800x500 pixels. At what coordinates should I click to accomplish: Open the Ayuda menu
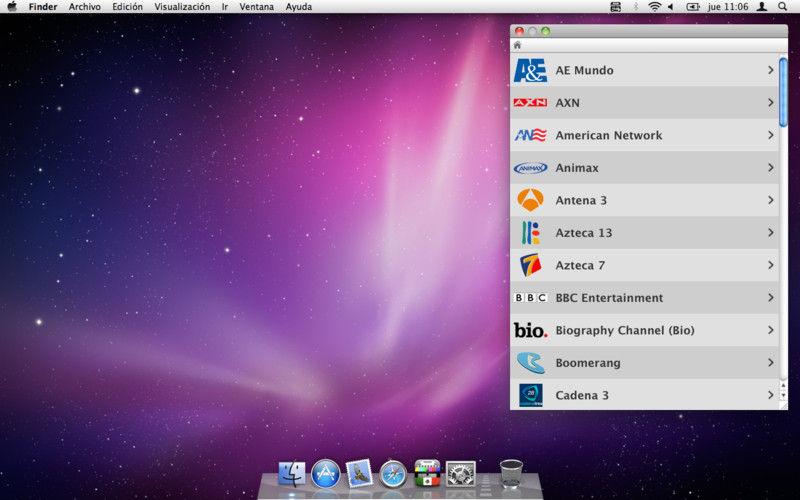pos(298,7)
